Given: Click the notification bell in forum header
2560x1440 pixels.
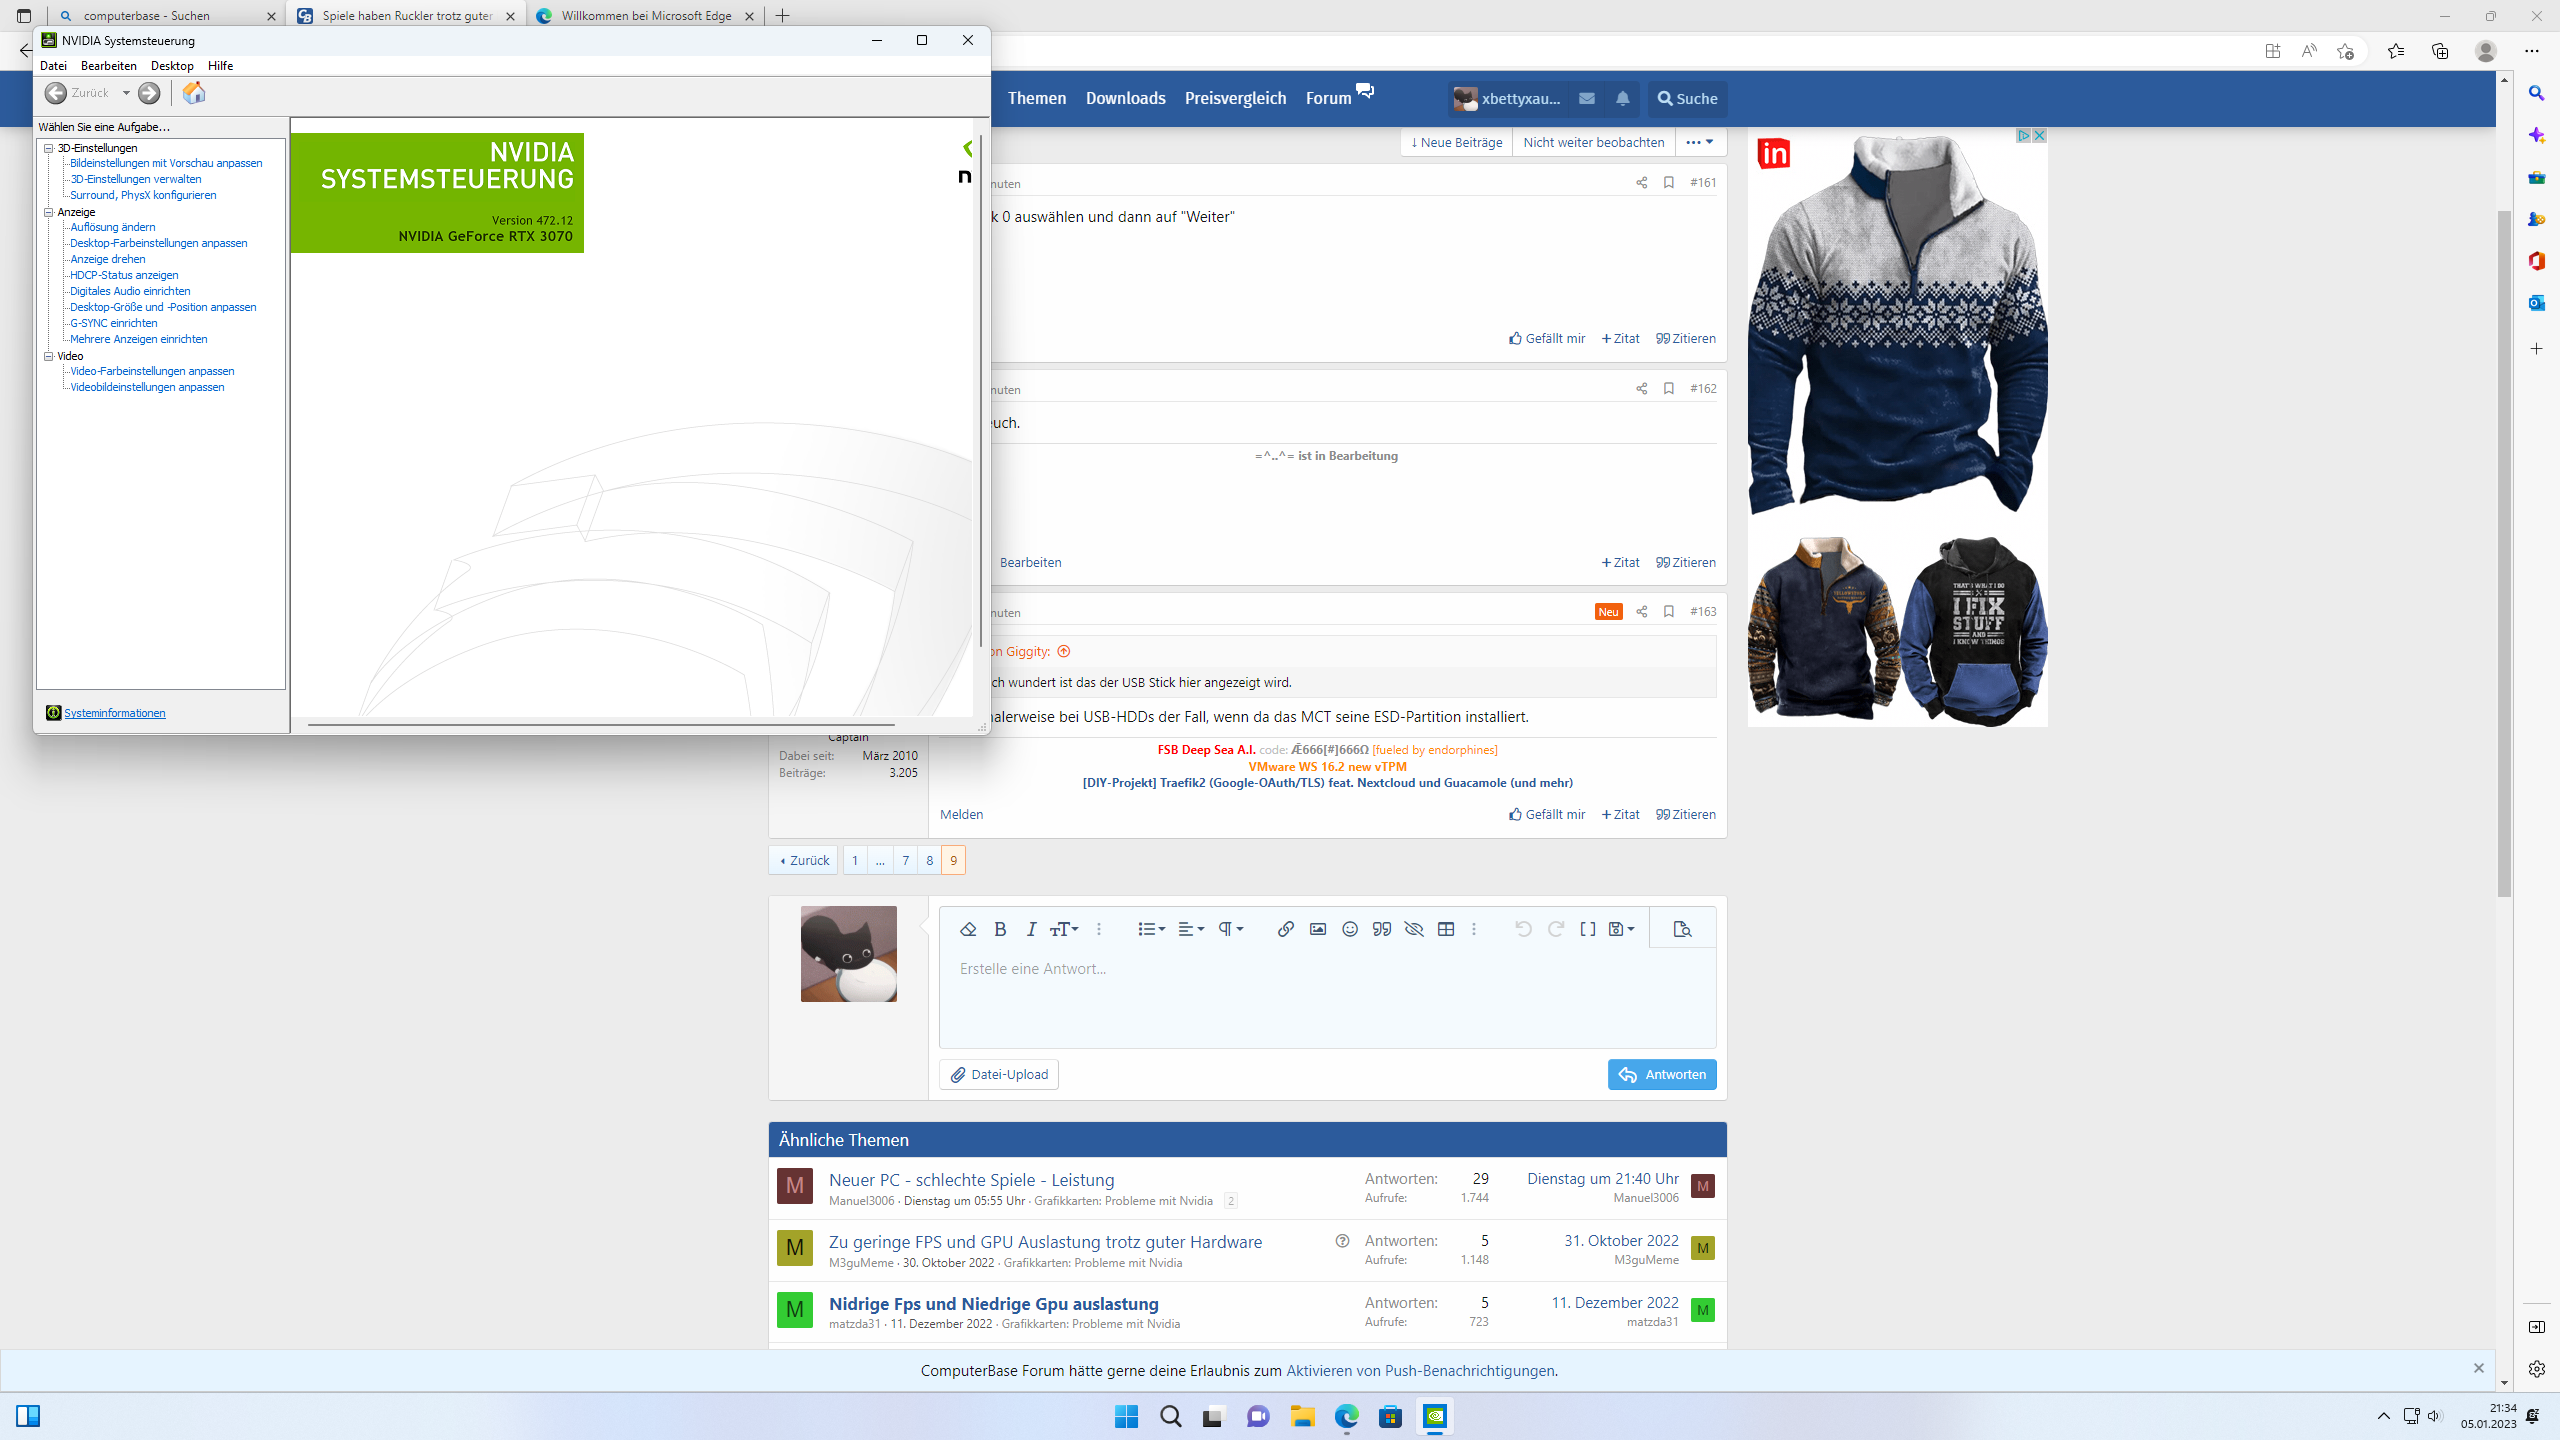Looking at the screenshot, I should [1622, 98].
